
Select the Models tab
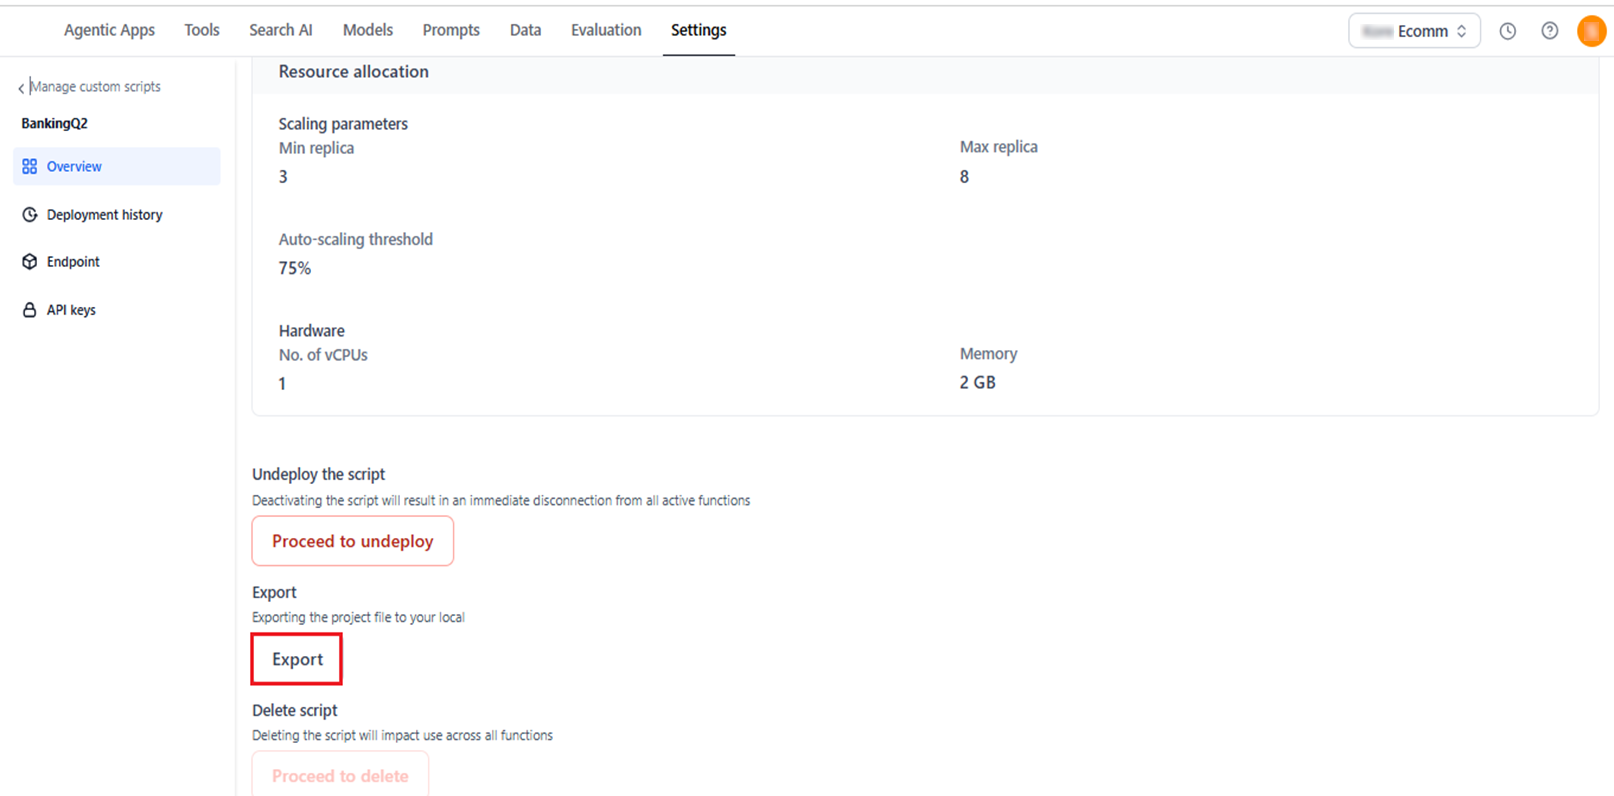coord(367,30)
